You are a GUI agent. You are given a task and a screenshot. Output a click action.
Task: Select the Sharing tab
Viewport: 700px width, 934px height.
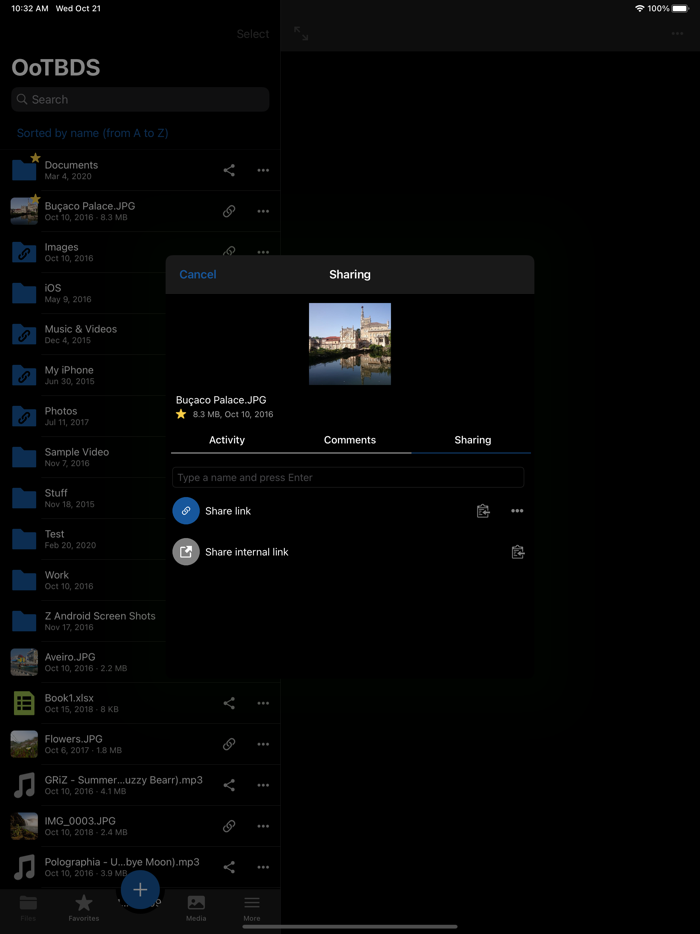tap(472, 440)
